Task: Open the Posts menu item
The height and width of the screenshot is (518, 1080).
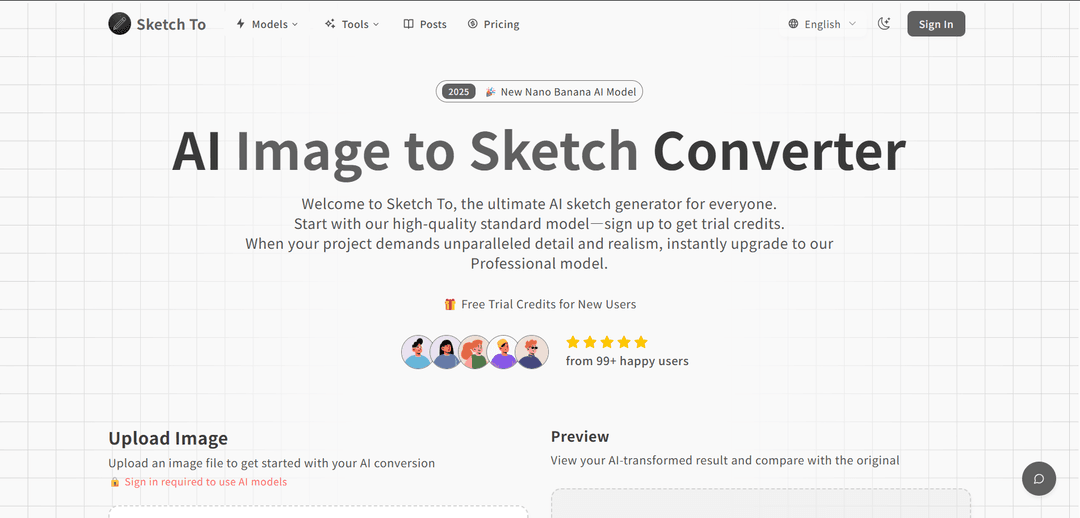Action: pyautogui.click(x=425, y=24)
